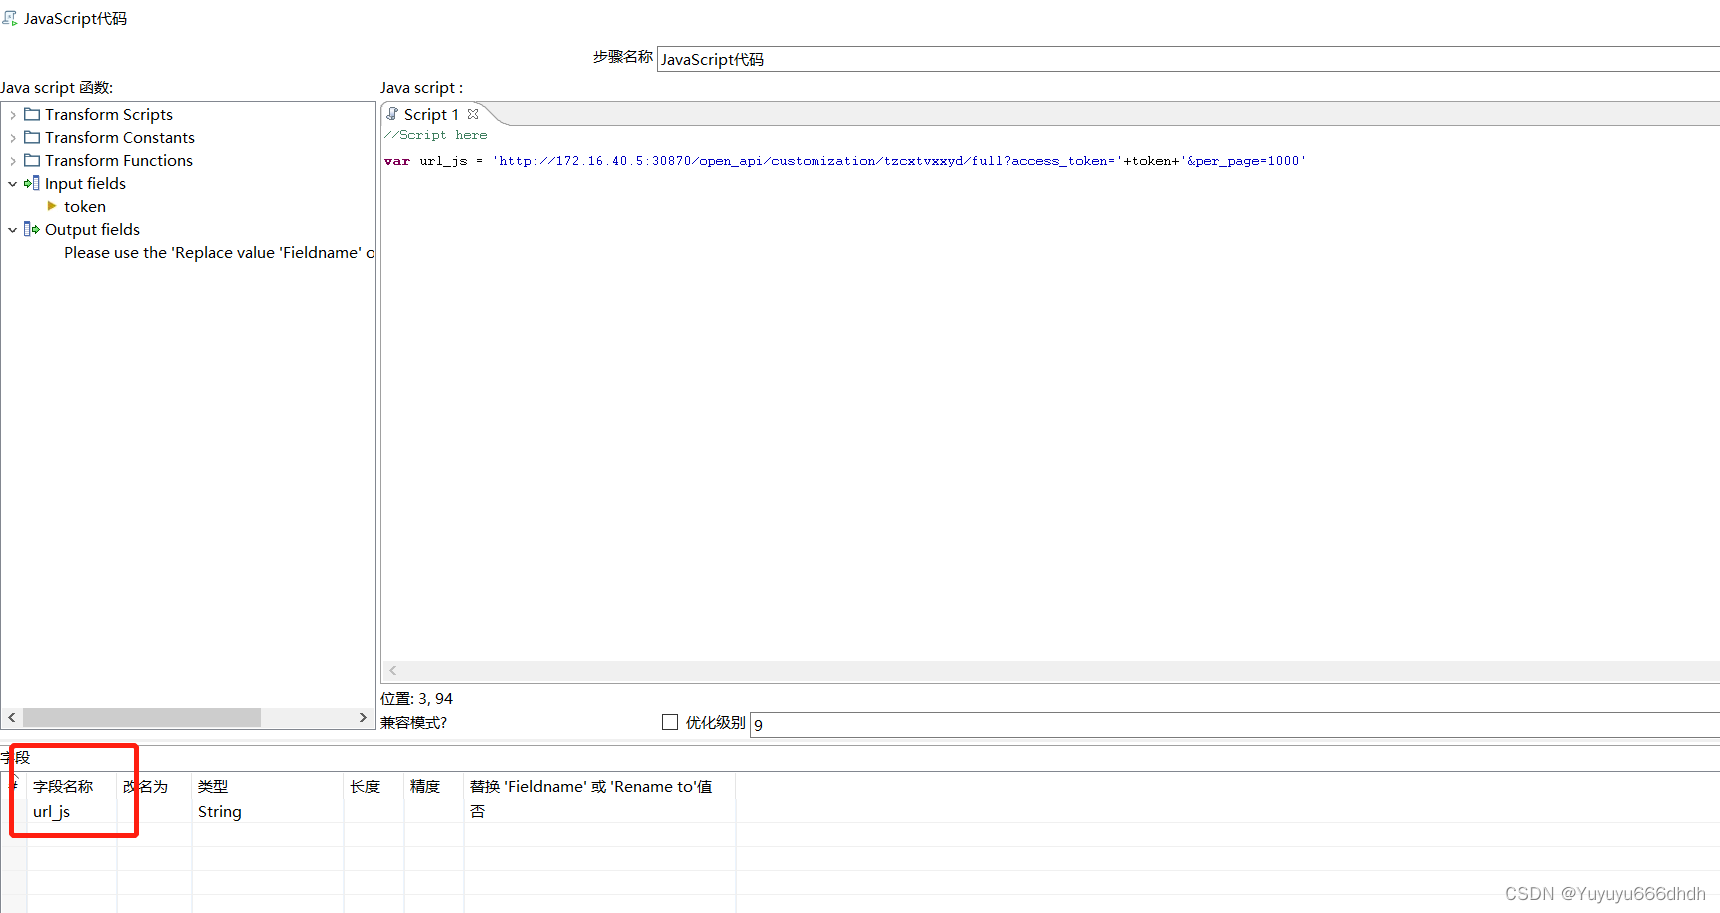Collapse the Input fields node

point(13,183)
